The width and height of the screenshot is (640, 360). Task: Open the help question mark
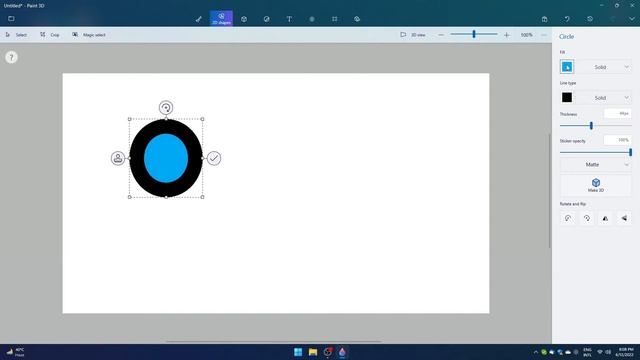(11, 57)
